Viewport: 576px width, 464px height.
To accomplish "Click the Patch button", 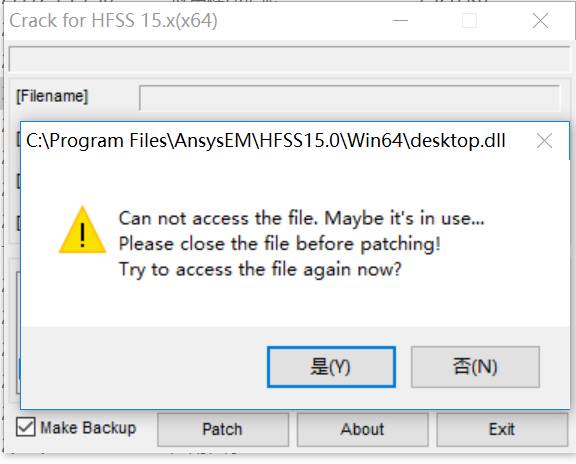I will (x=223, y=429).
